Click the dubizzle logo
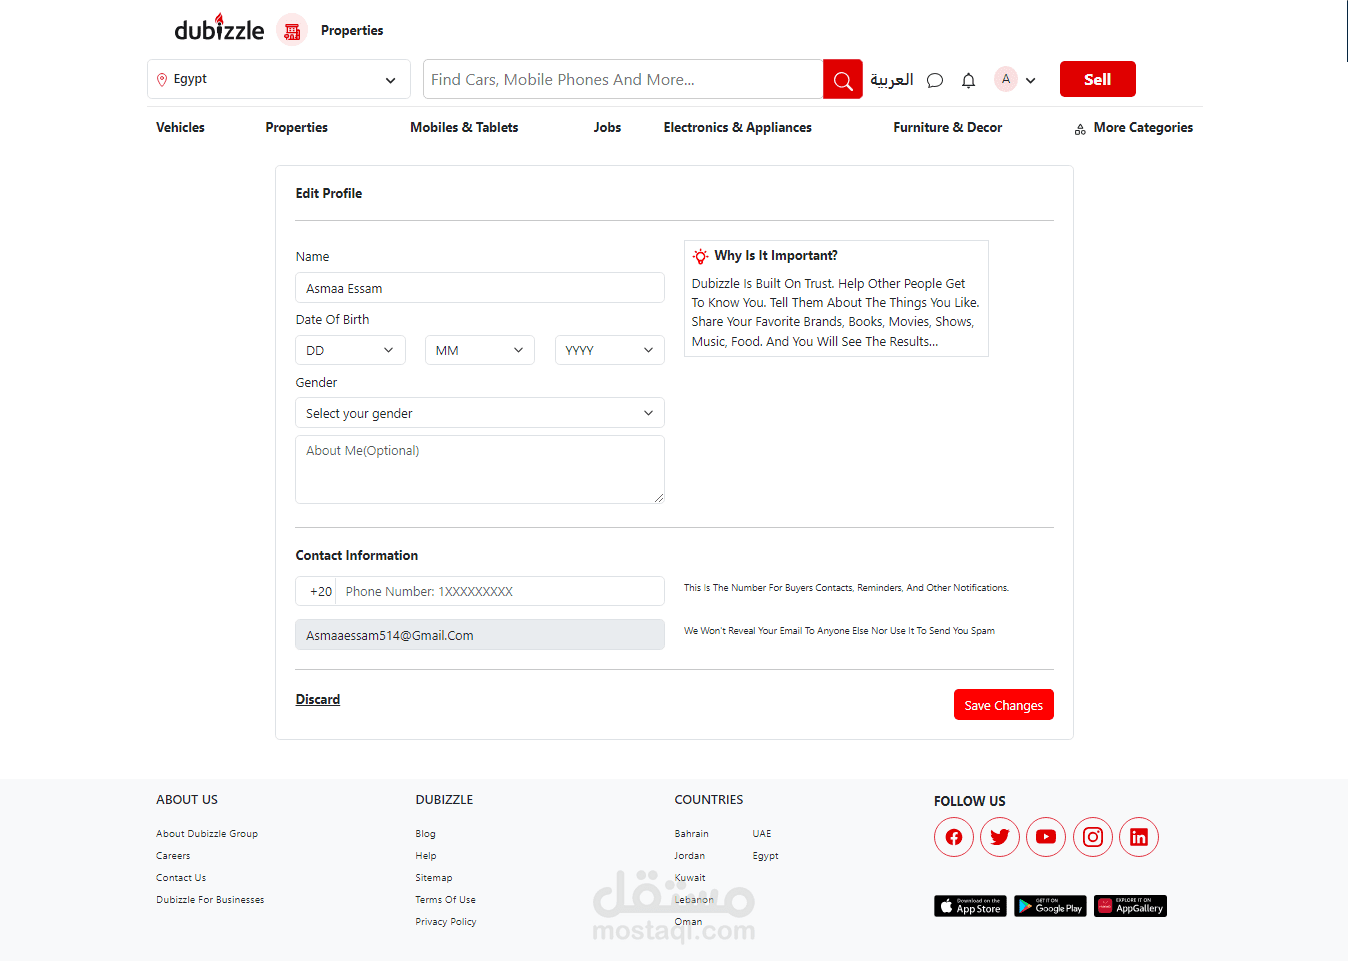 [219, 28]
